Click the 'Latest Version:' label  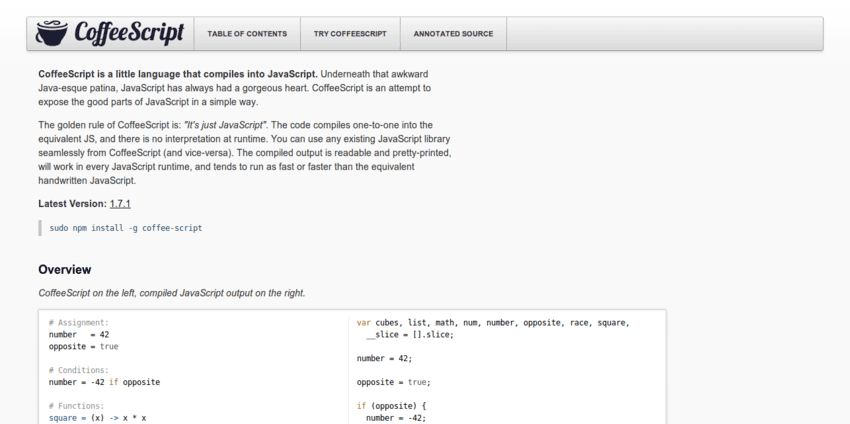(x=73, y=204)
